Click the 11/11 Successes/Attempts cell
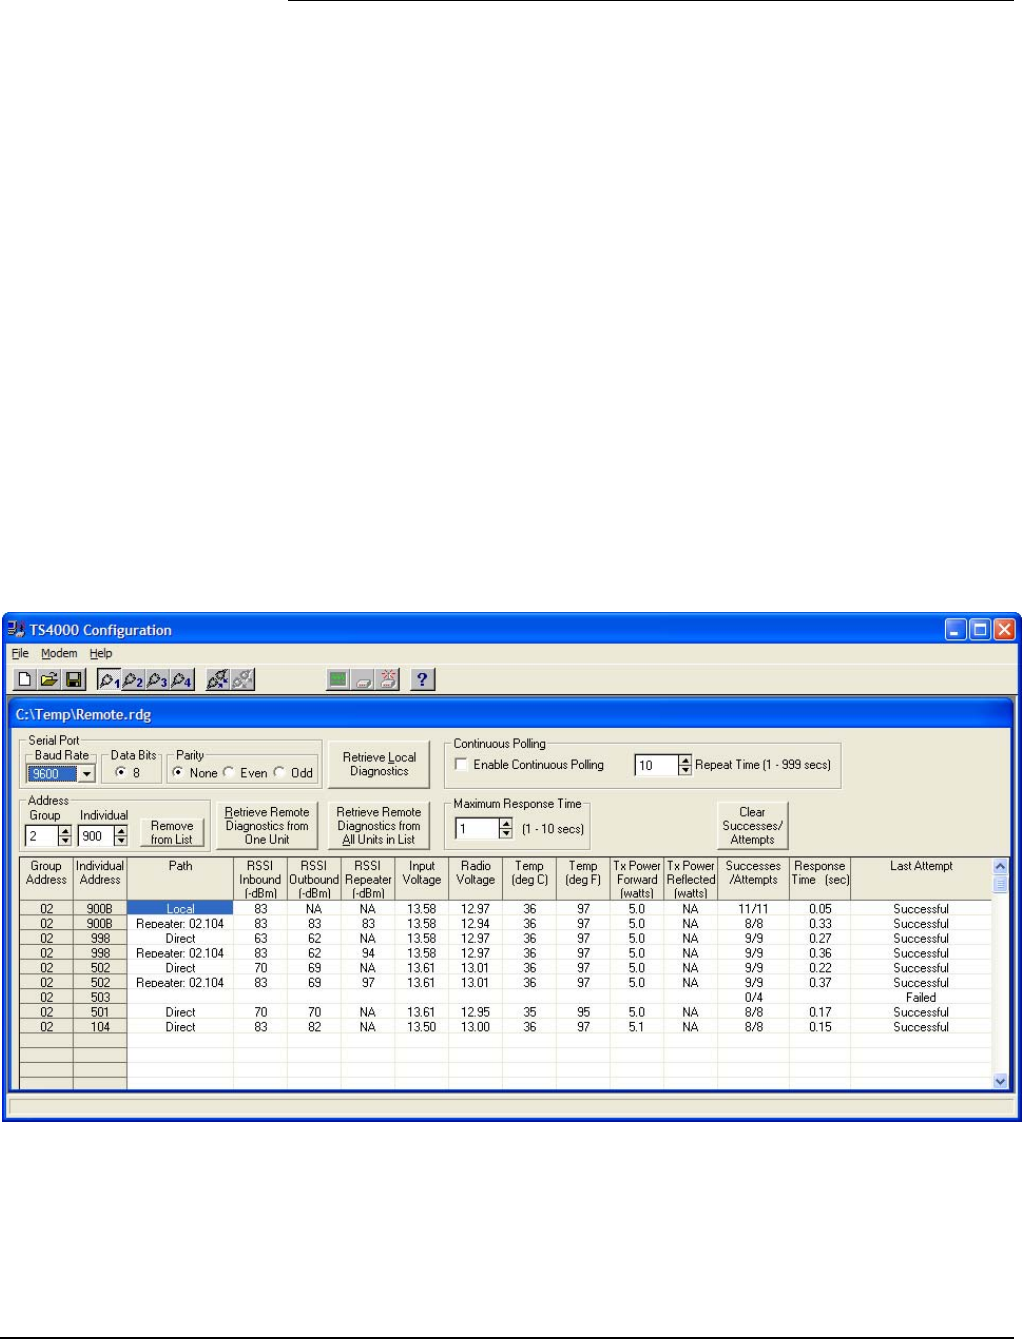The image size is (1022, 1339). pos(753,909)
